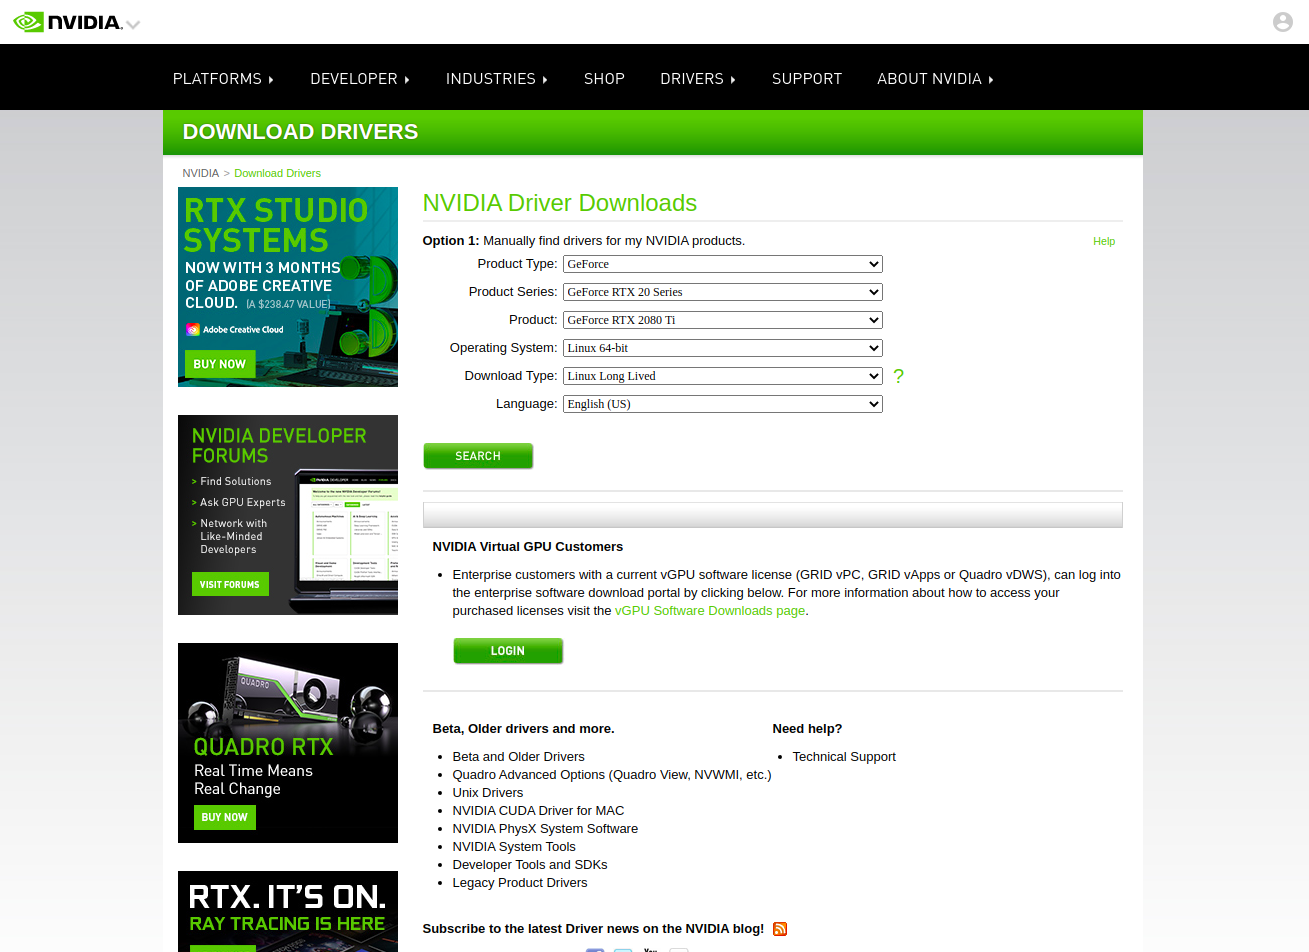The image size is (1309, 952).
Task: Click the LOGIN button
Action: [x=508, y=651]
